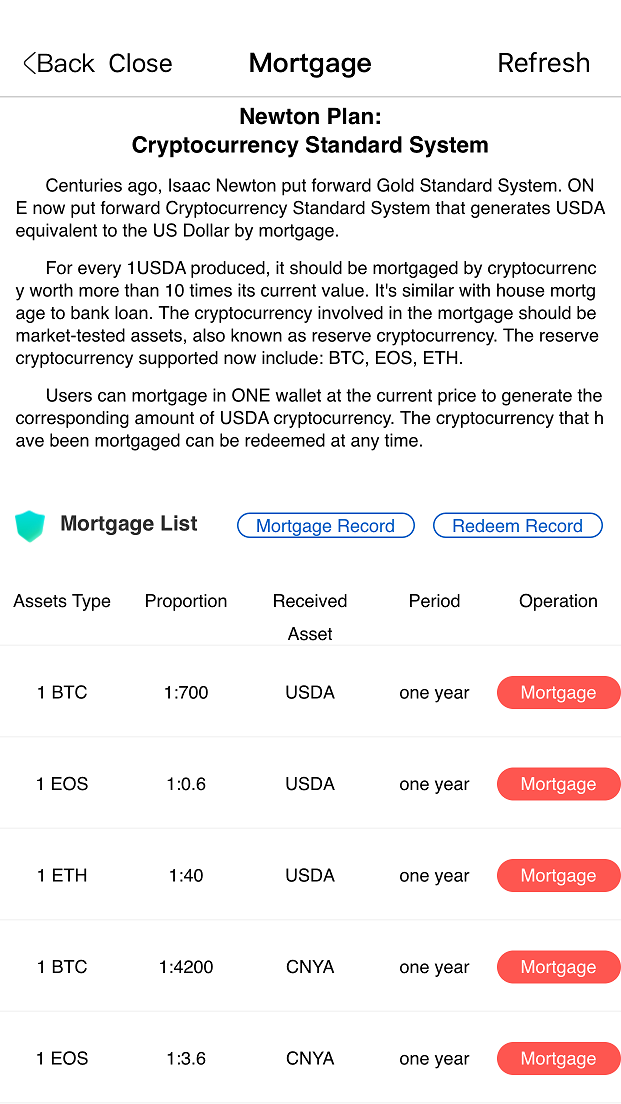Viewport: 621px width, 1104px height.
Task: Select the Proportion column header
Action: click(186, 601)
